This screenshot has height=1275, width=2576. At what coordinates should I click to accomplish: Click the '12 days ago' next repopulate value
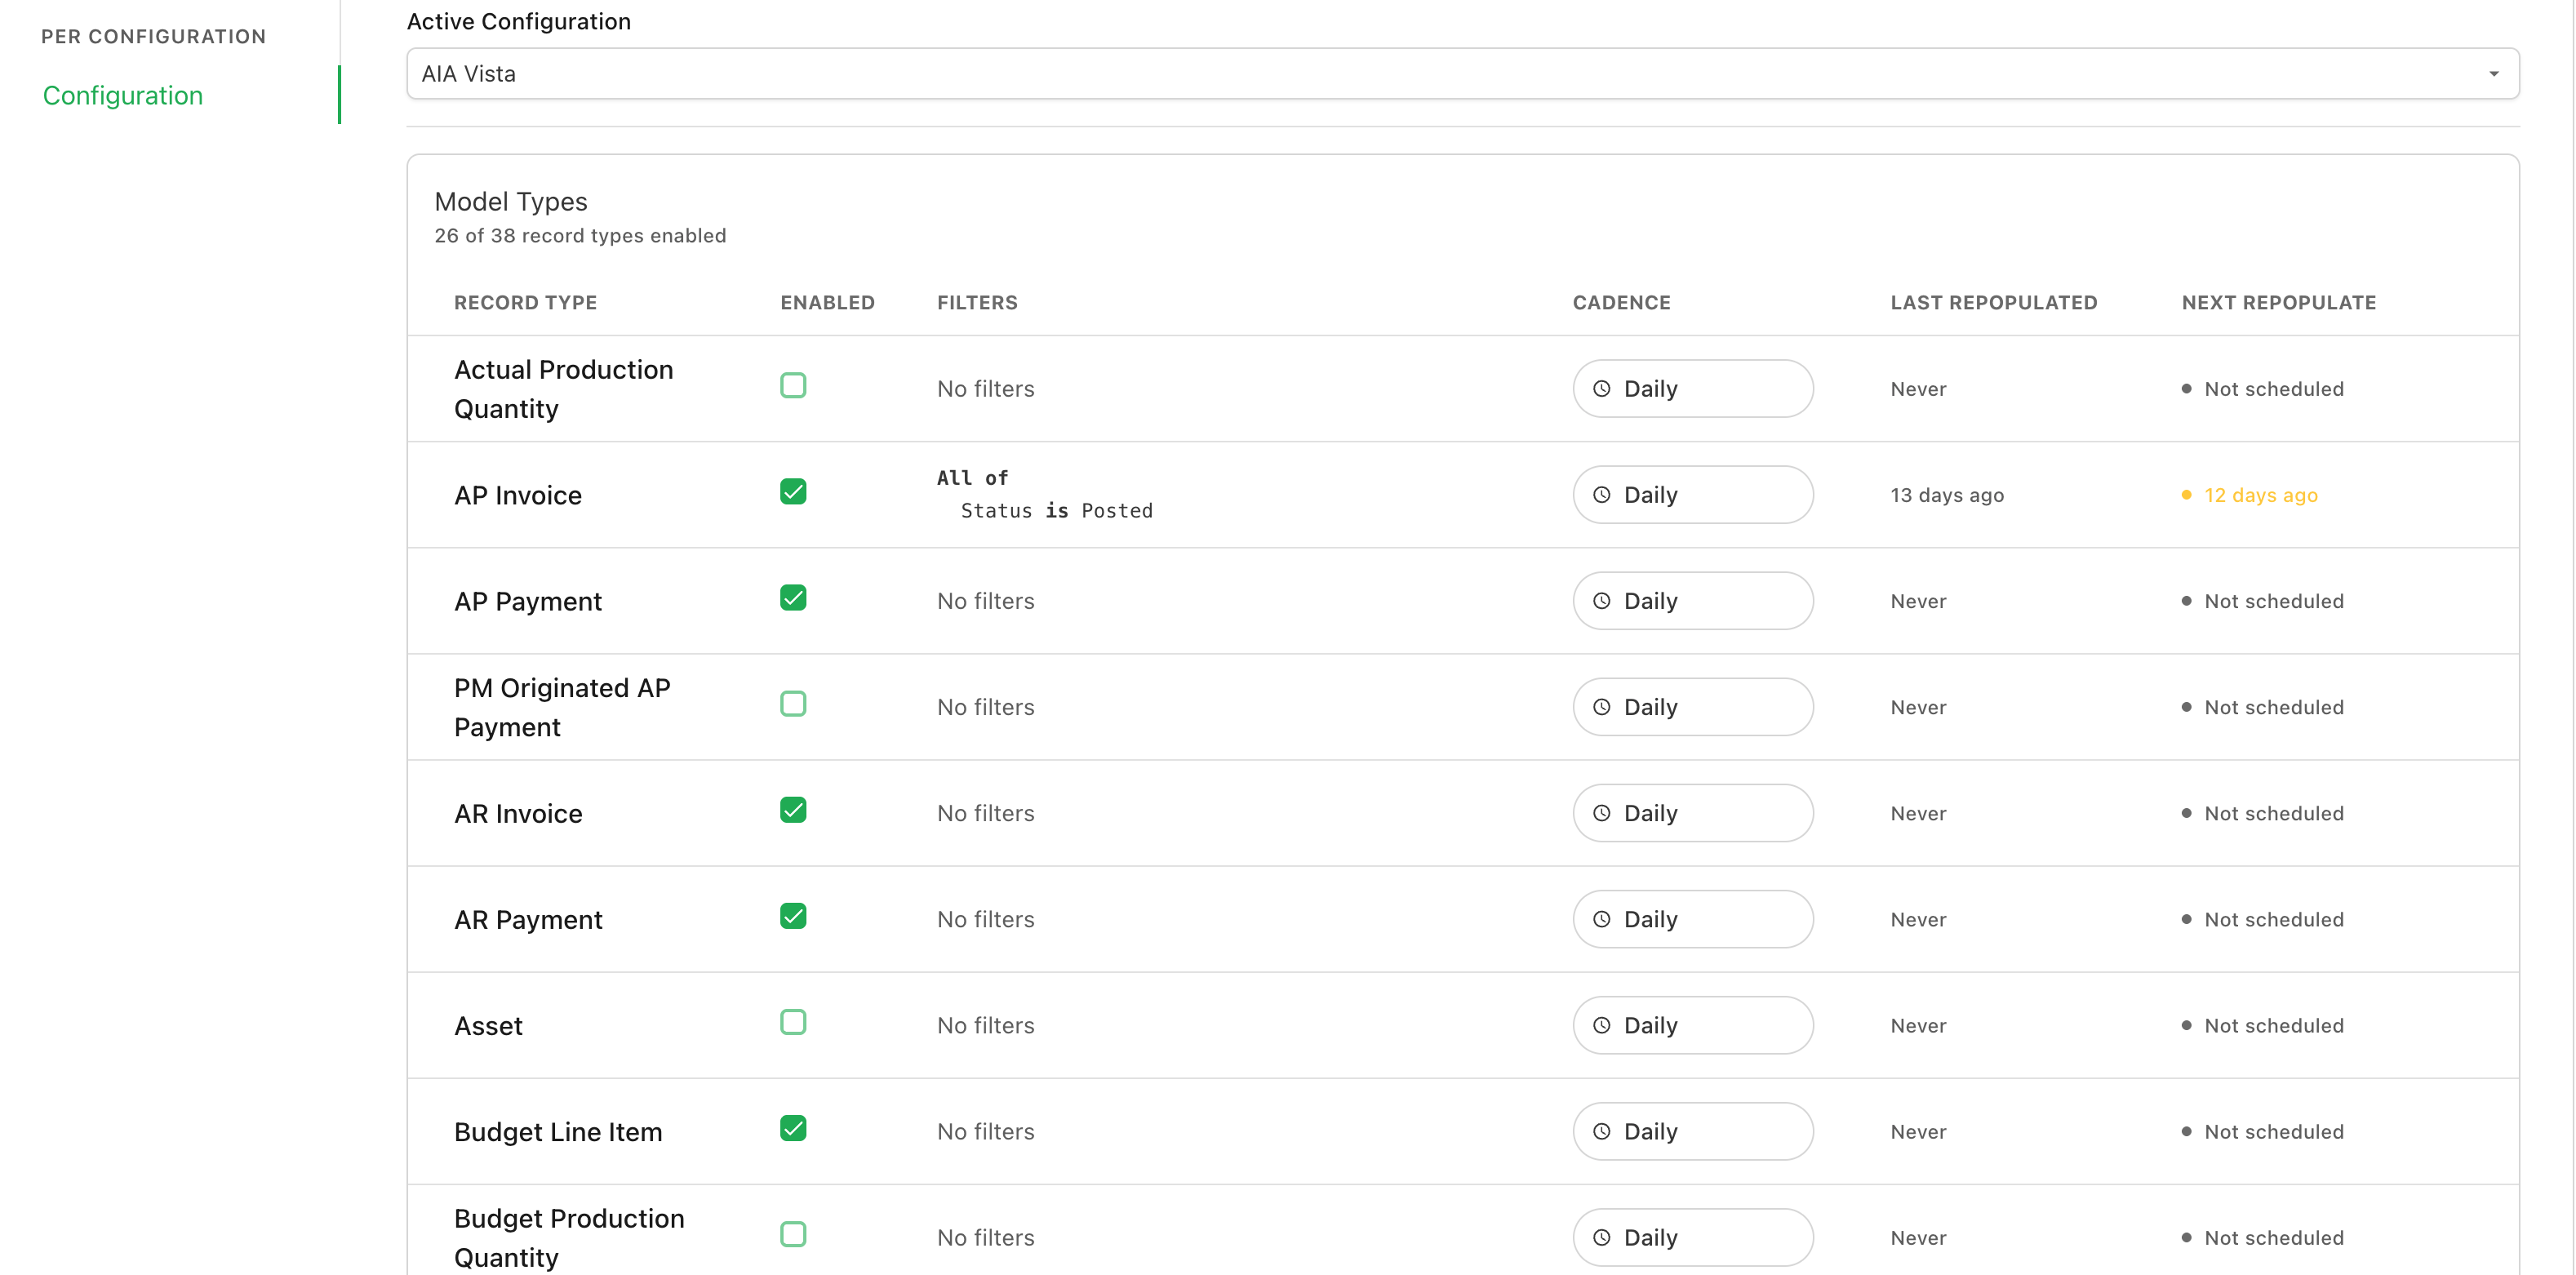pyautogui.click(x=2260, y=495)
